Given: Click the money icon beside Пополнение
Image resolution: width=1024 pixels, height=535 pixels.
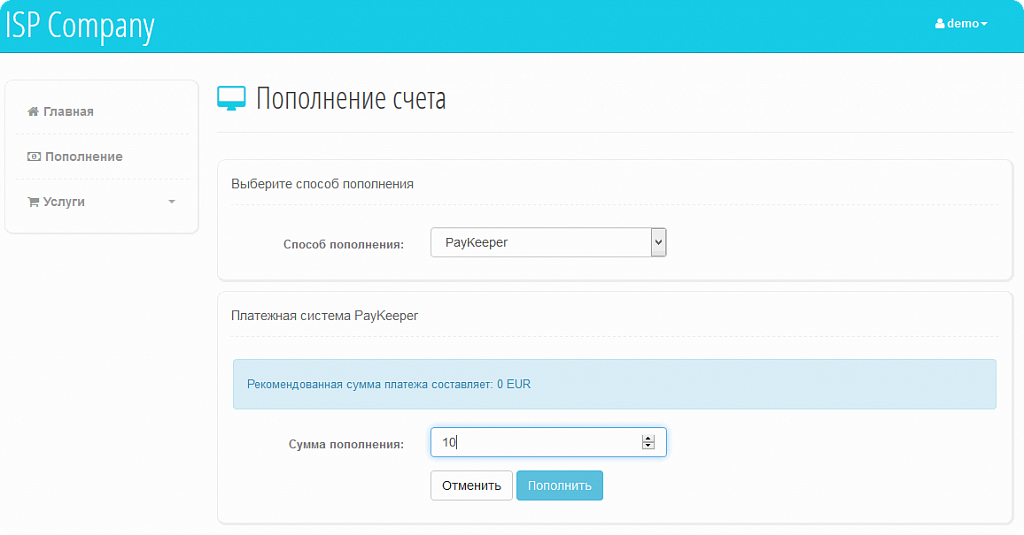Looking at the screenshot, I should (x=34, y=157).
